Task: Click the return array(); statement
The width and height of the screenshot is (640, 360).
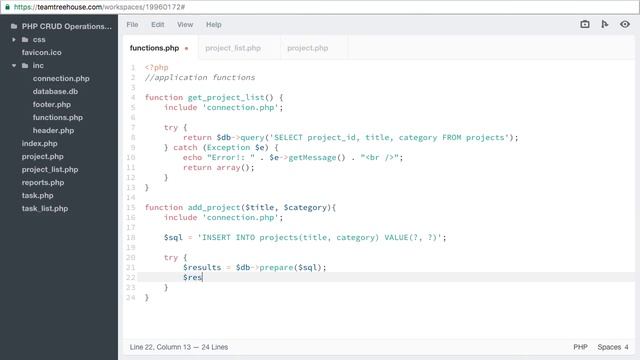Action: point(218,167)
